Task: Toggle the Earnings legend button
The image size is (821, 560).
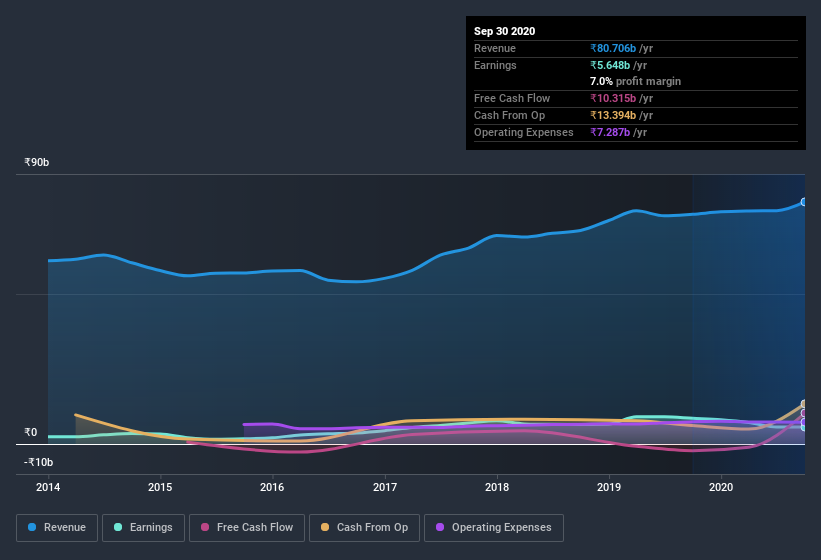Action: pos(143,528)
